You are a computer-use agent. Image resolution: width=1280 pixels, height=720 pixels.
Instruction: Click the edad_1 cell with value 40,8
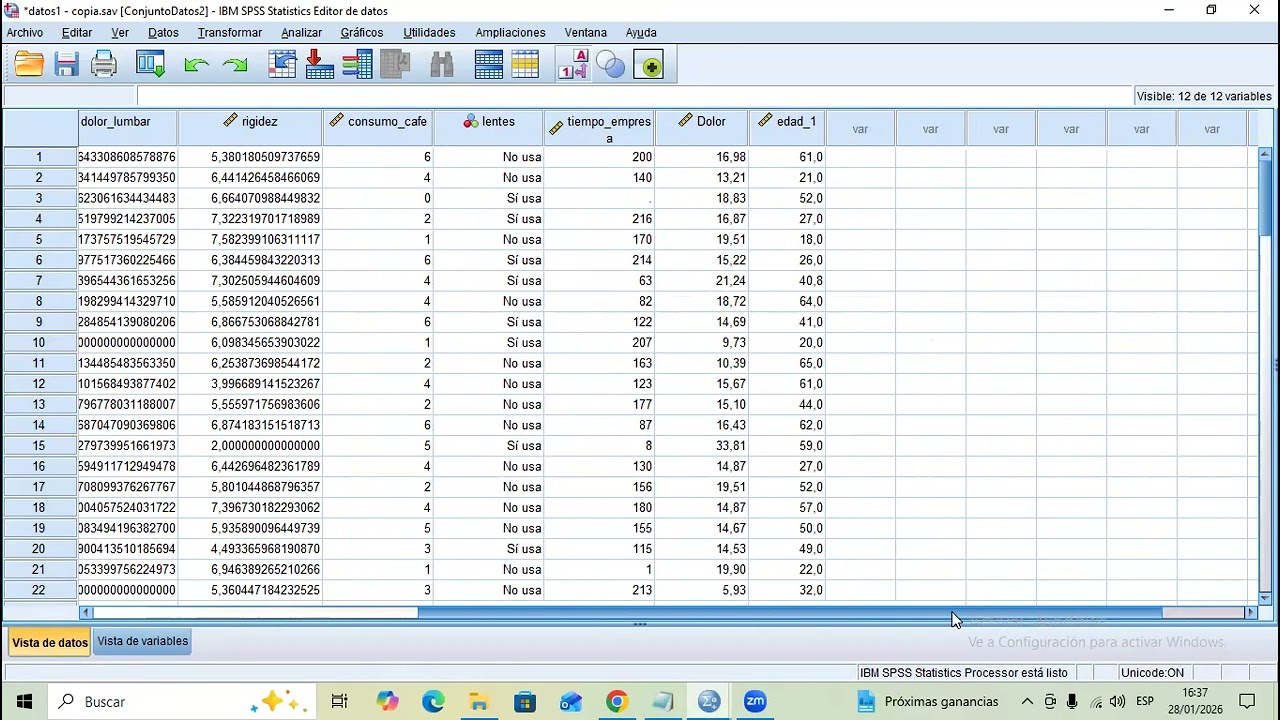coord(786,281)
